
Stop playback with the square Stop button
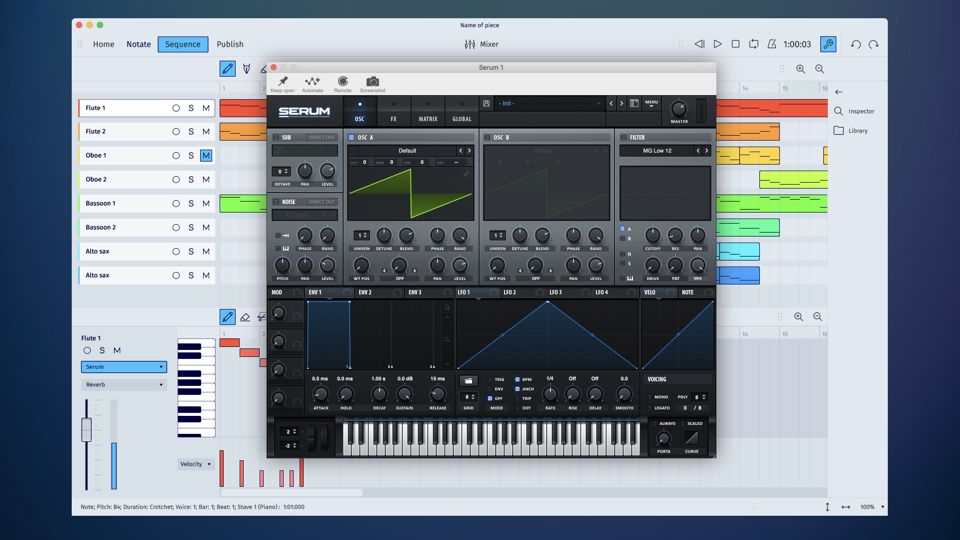tap(736, 44)
